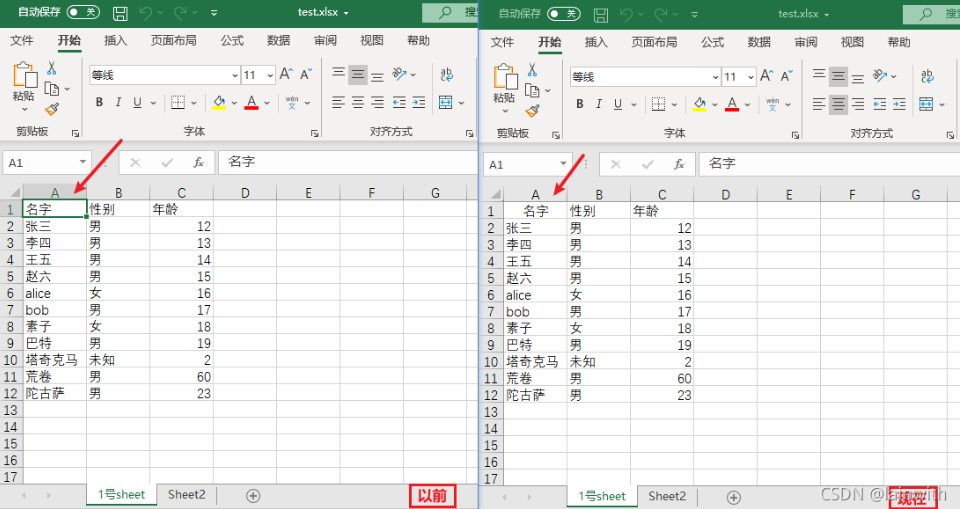960x509 pixels.
Task: Toggle AutoSave switch in left window
Action: pos(83,12)
